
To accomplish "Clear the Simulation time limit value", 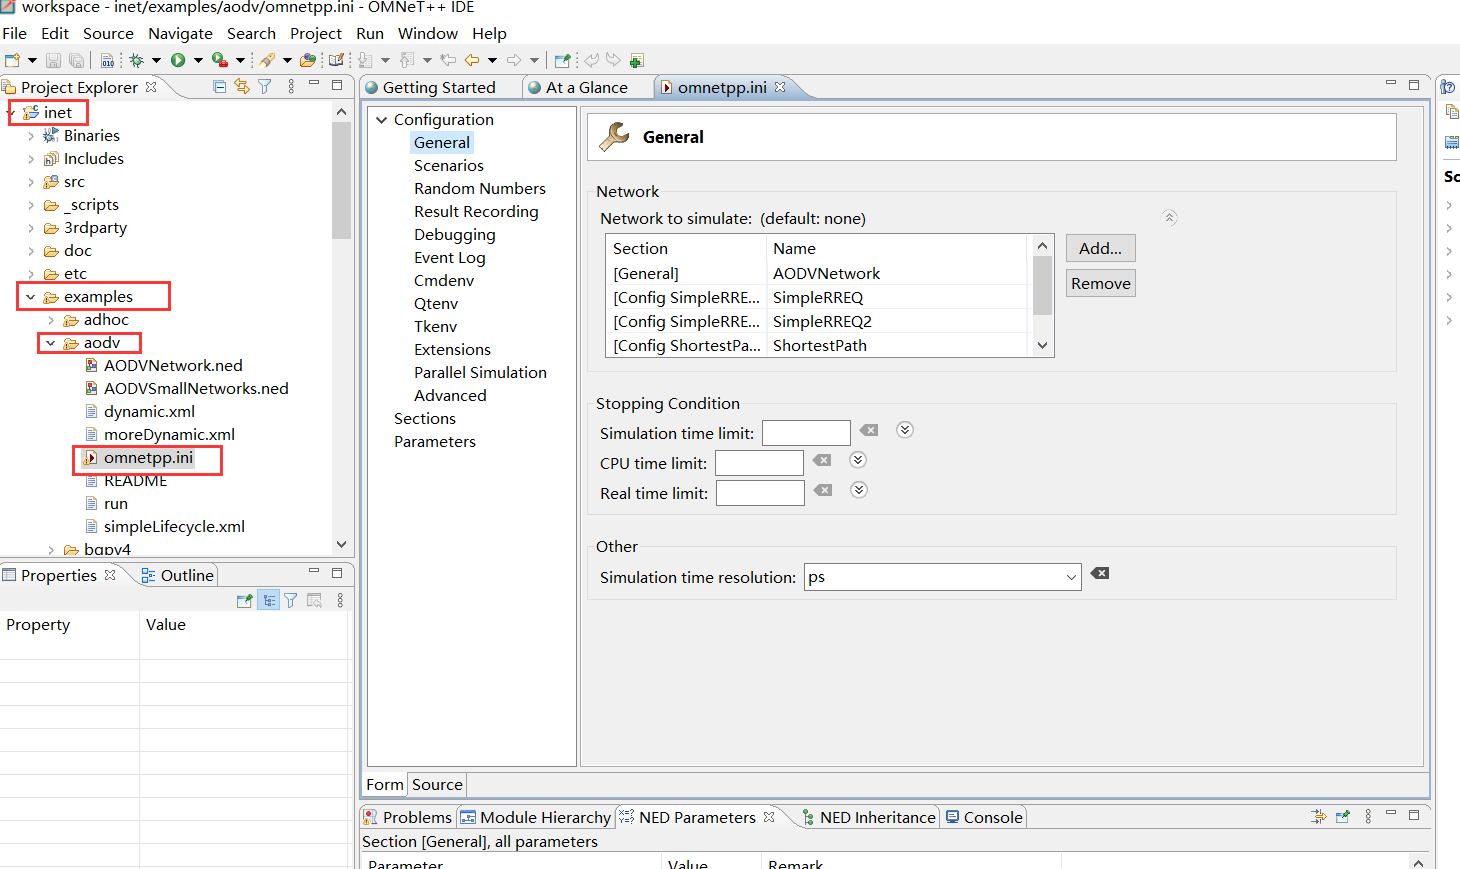I will tap(869, 431).
